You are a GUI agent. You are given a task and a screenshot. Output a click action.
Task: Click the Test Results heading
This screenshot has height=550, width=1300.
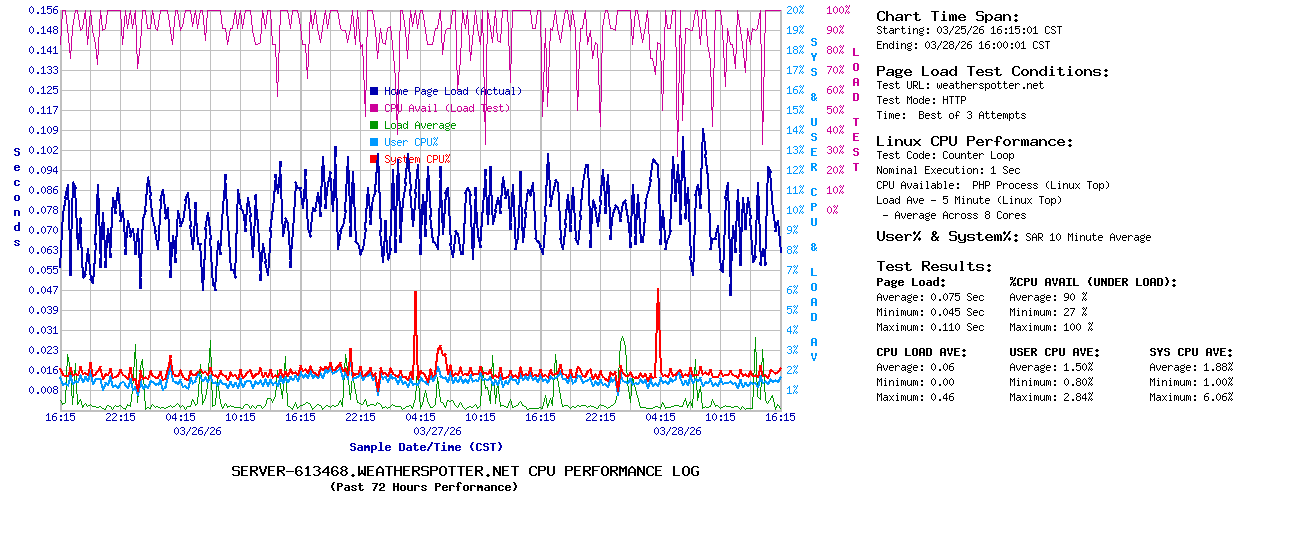(934, 266)
